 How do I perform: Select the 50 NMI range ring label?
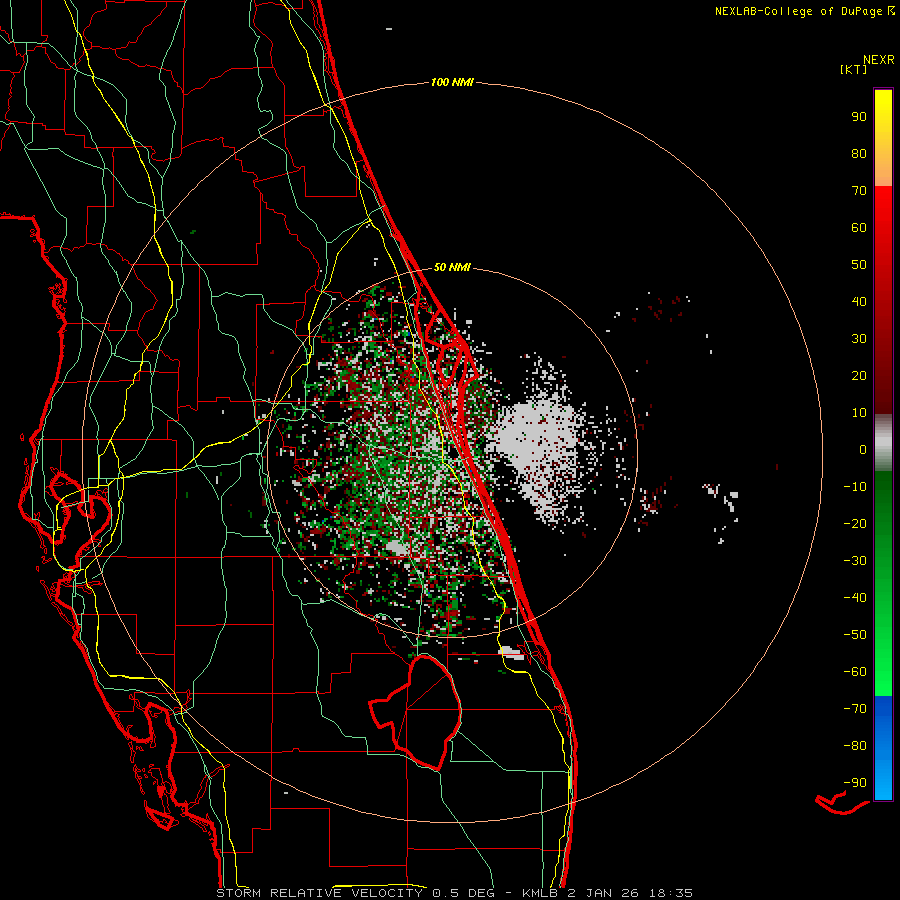coord(452,267)
